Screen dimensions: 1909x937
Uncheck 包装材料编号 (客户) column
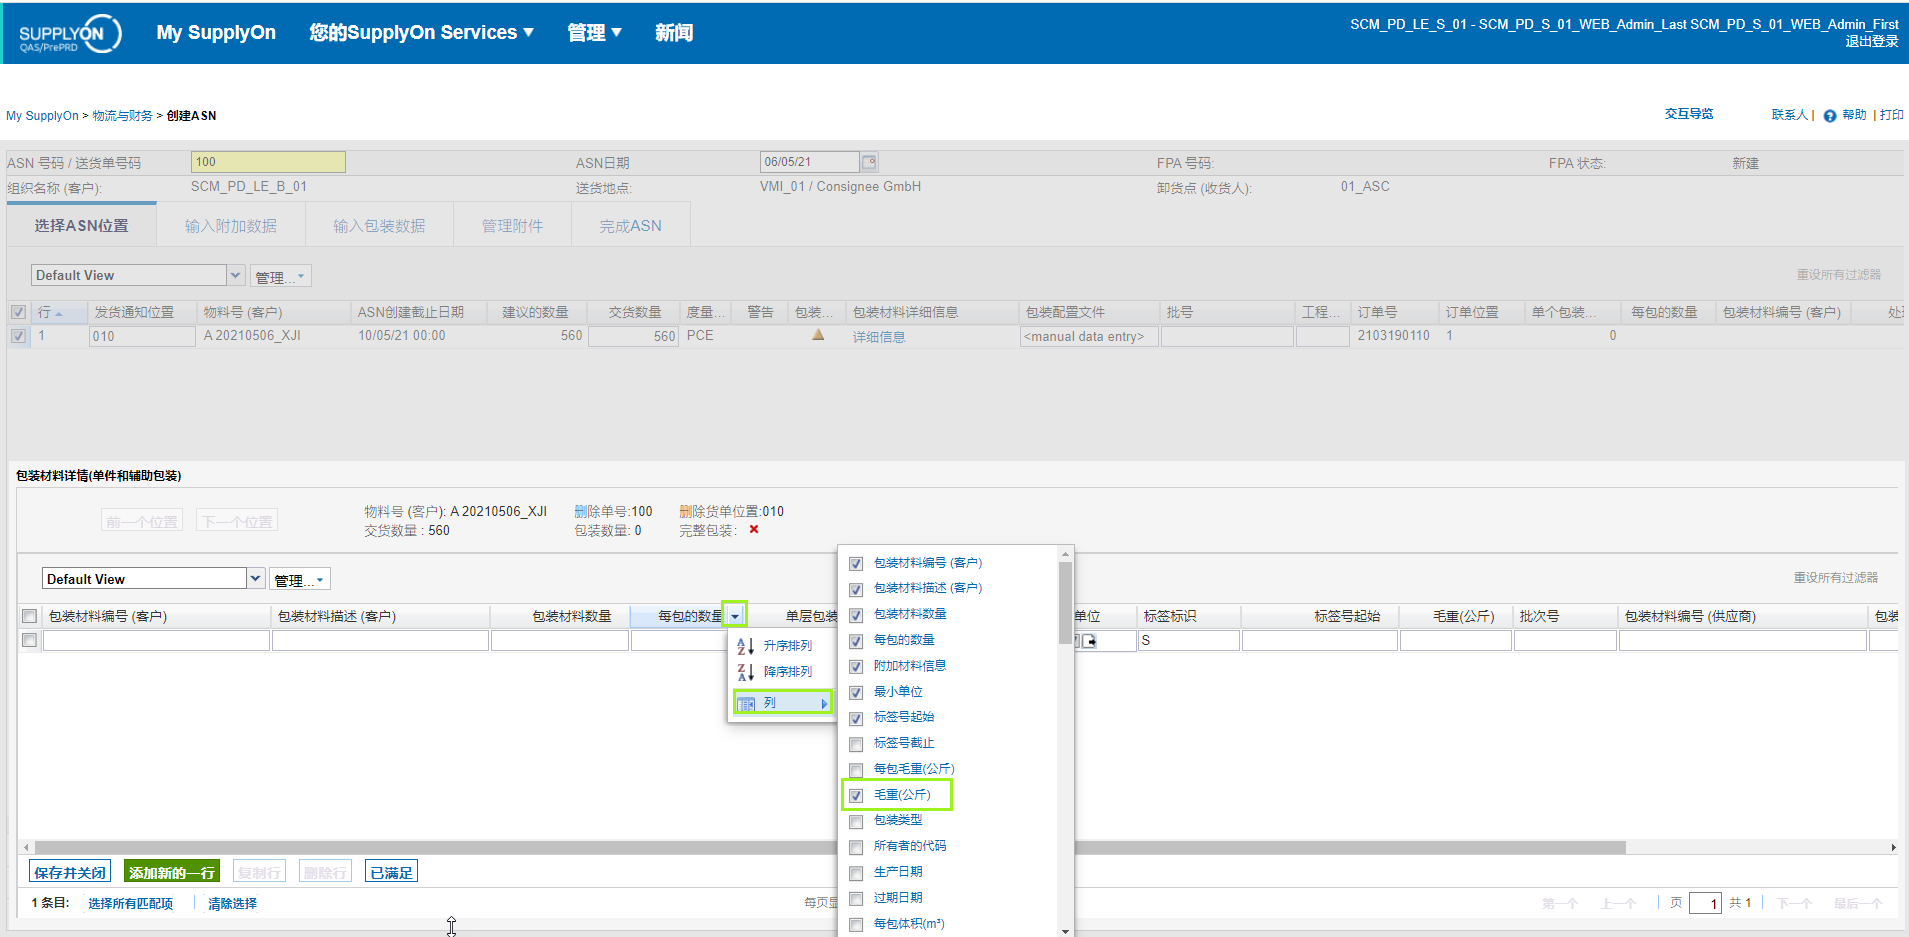point(856,564)
